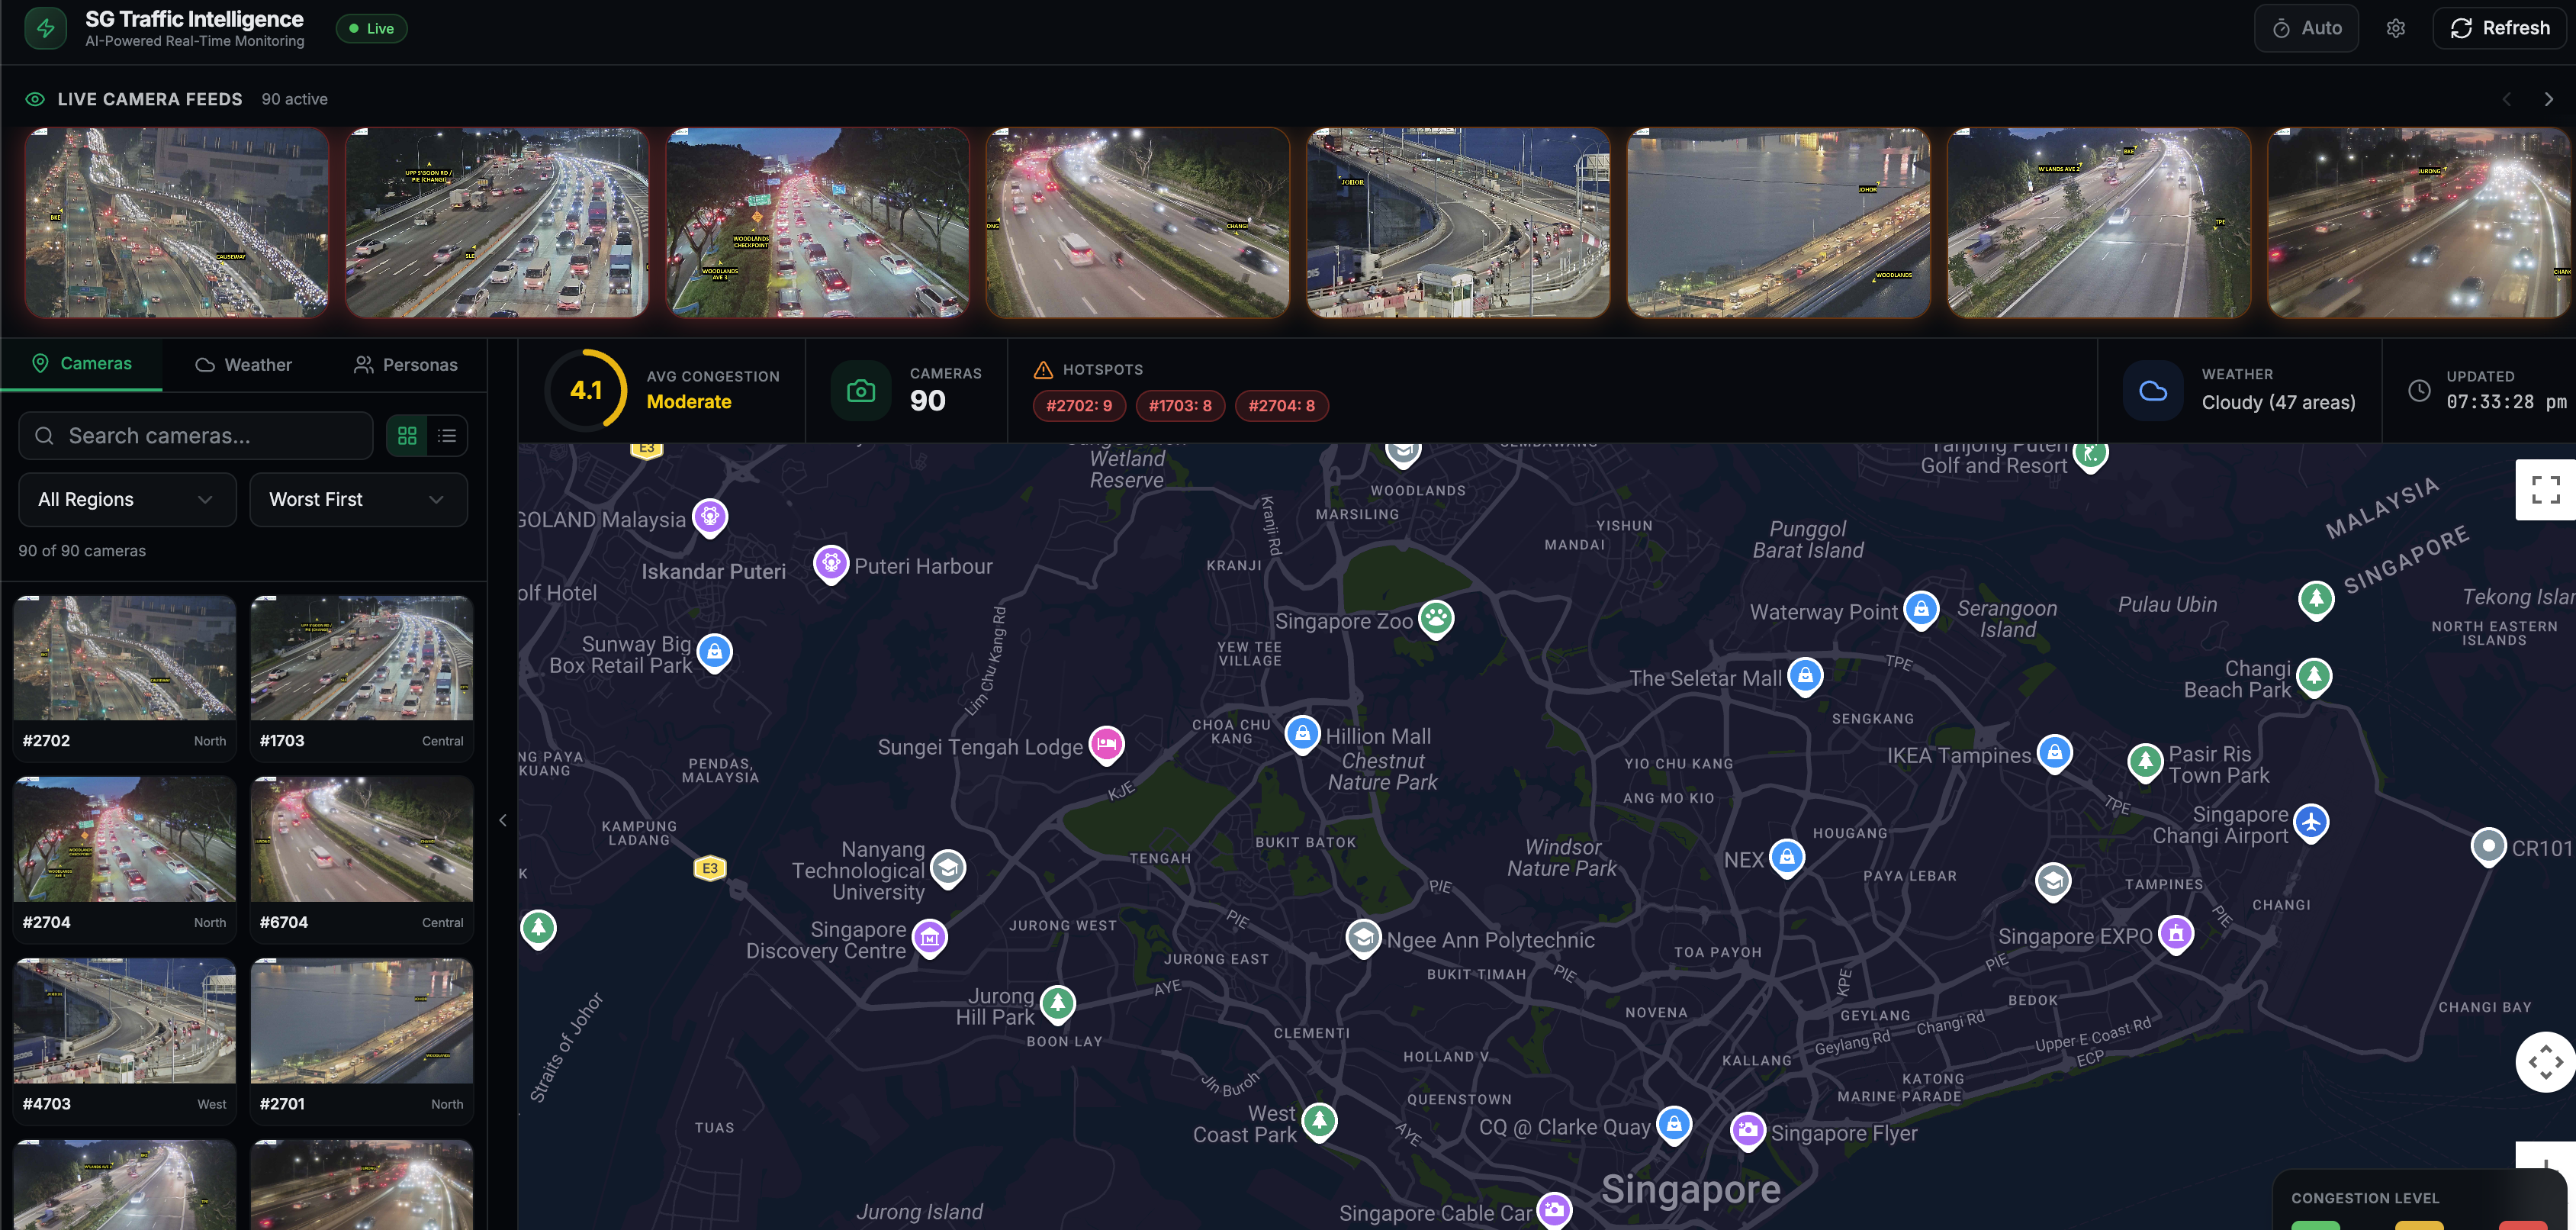Click Singapore Changi Airport marker

click(2311, 822)
